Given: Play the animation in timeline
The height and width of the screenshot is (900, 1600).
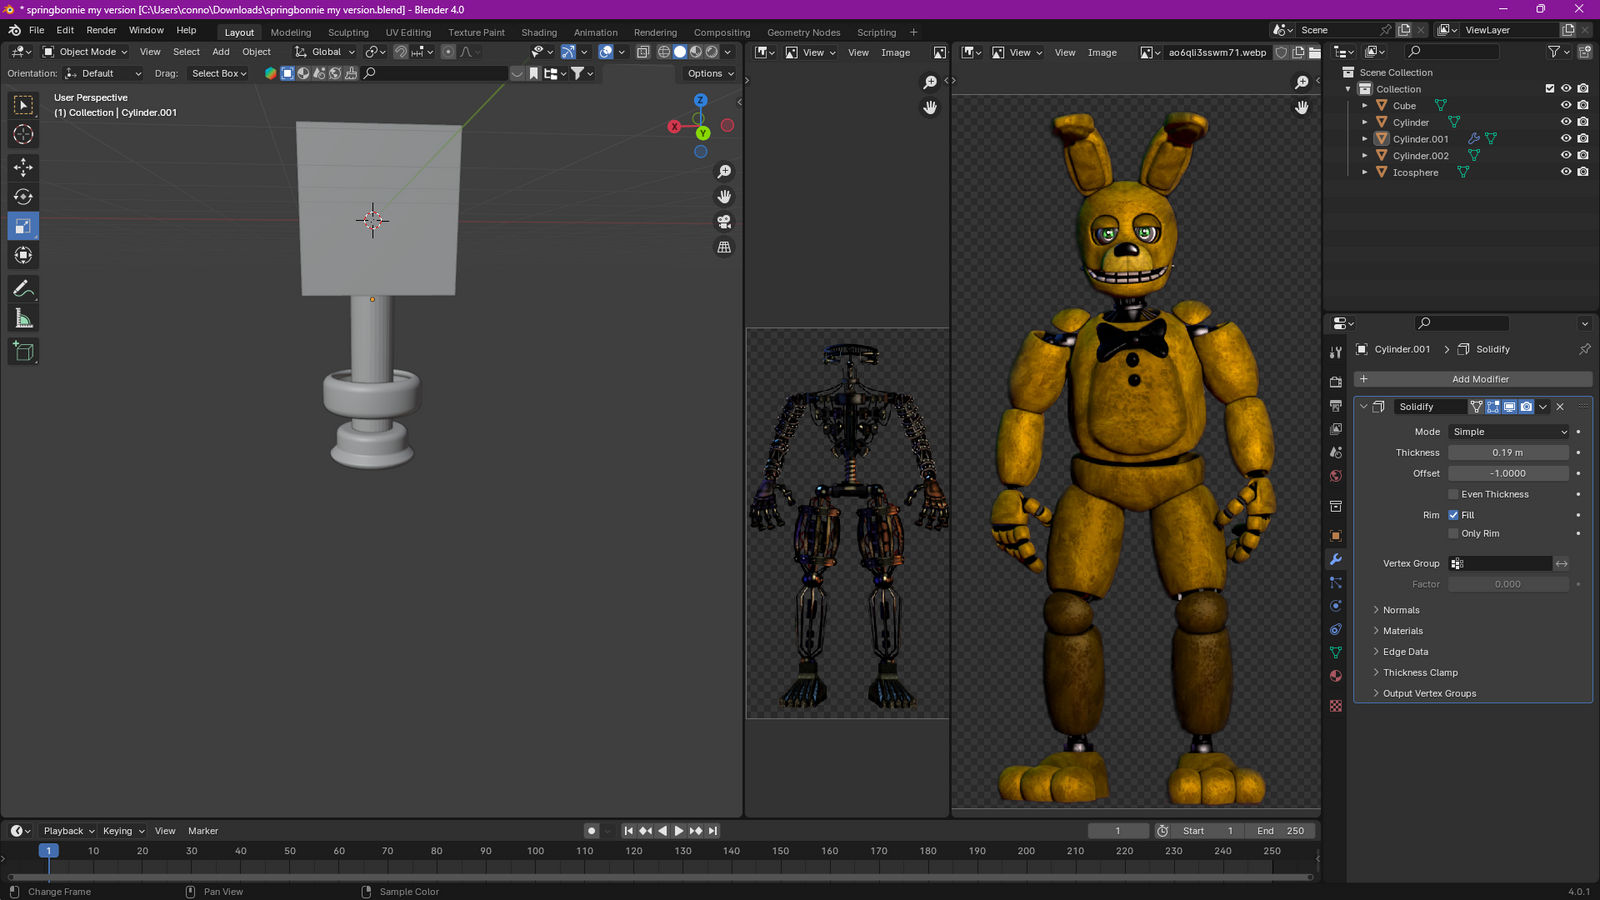Looking at the screenshot, I should pyautogui.click(x=679, y=831).
